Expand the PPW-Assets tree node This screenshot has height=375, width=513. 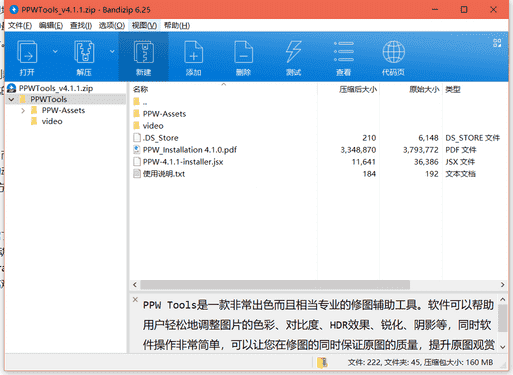(x=23, y=110)
